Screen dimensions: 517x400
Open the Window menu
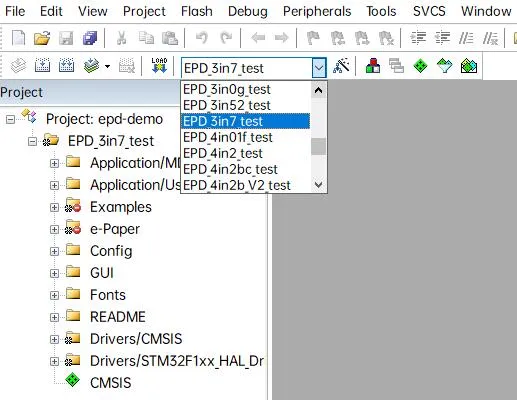(x=486, y=11)
